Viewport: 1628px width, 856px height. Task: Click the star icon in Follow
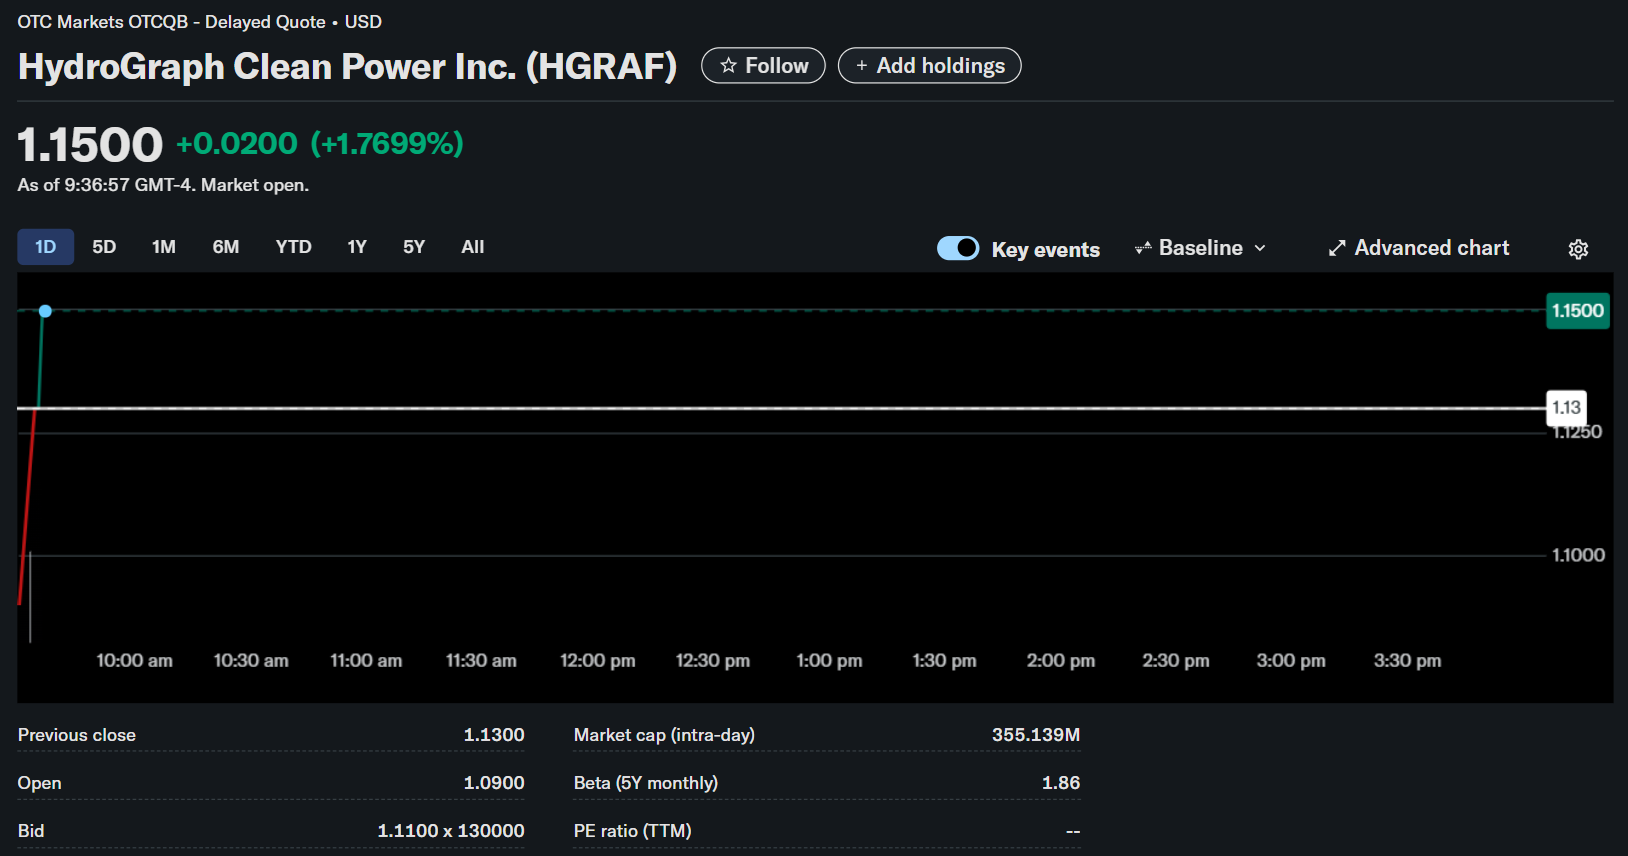[728, 66]
